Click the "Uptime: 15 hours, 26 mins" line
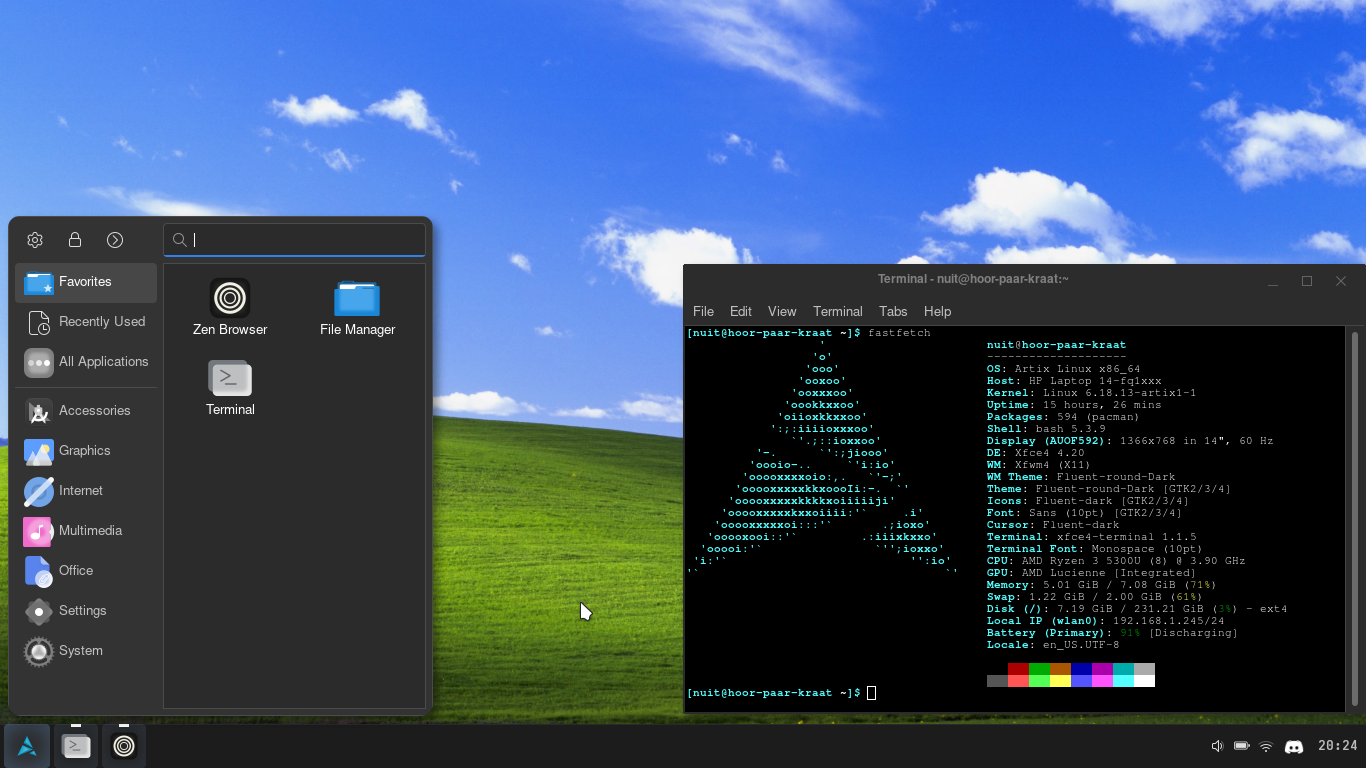 tap(1074, 405)
